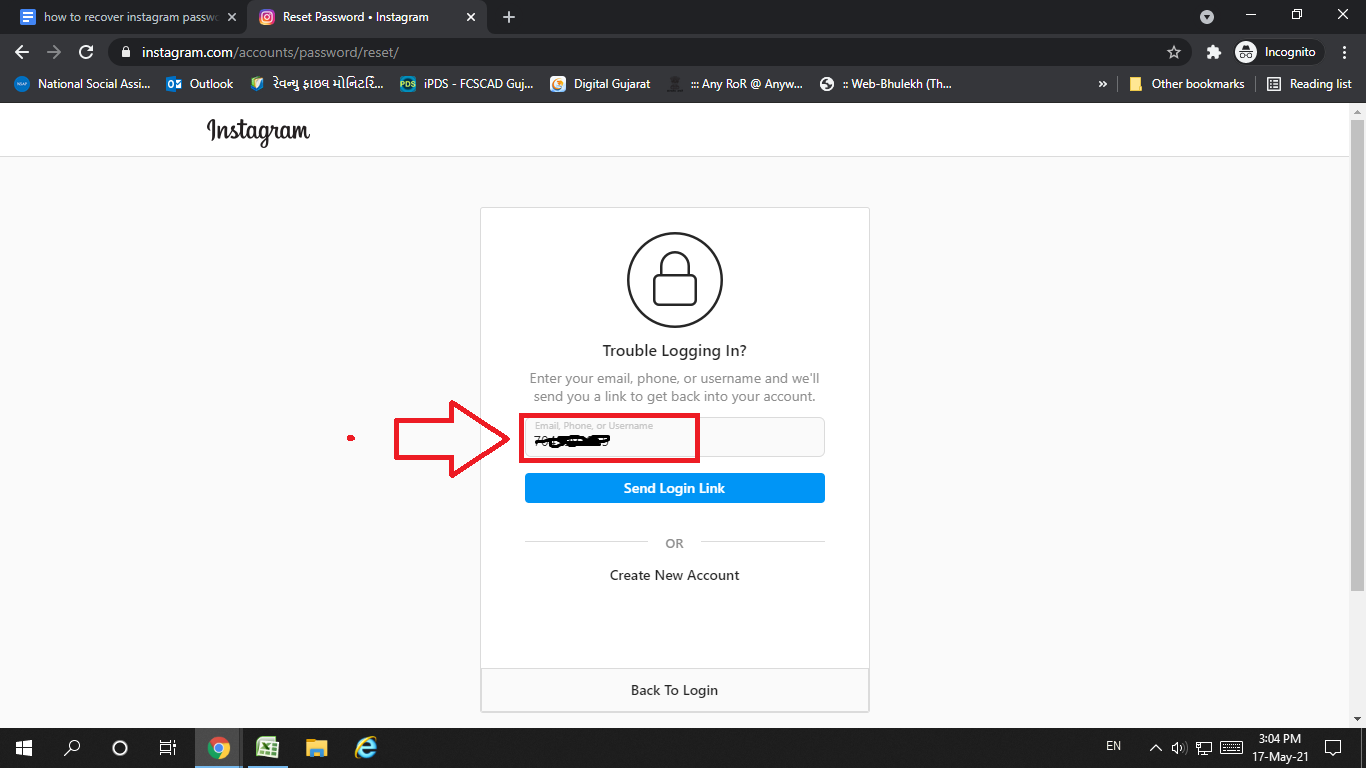Screen dimensions: 1366x768
Task: Click the touch keyboard tray icon
Action: (x=1231, y=747)
